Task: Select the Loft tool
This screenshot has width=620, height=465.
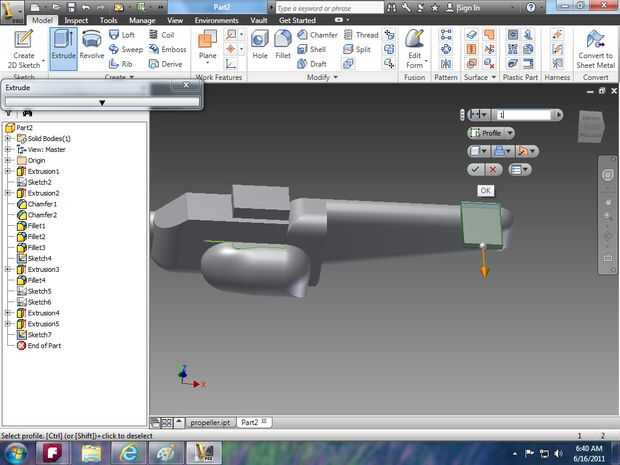Action: pos(122,35)
